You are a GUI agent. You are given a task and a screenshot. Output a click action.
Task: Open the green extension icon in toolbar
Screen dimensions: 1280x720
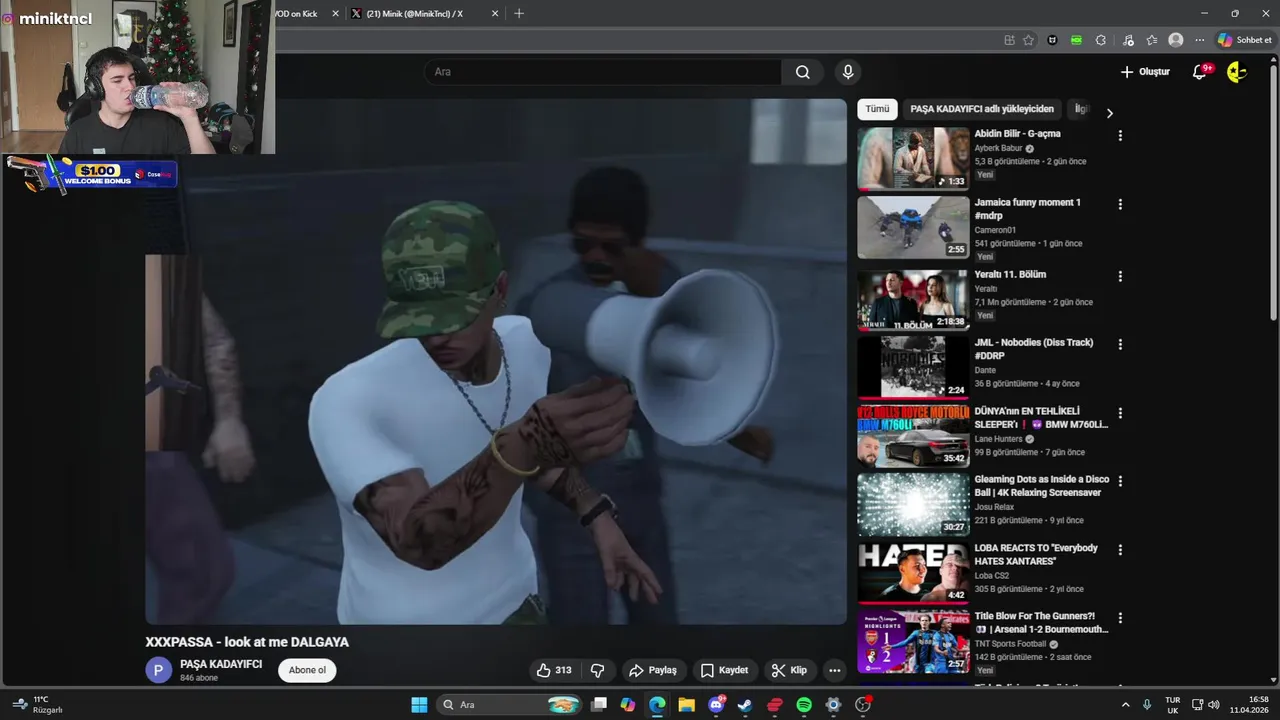(1076, 40)
